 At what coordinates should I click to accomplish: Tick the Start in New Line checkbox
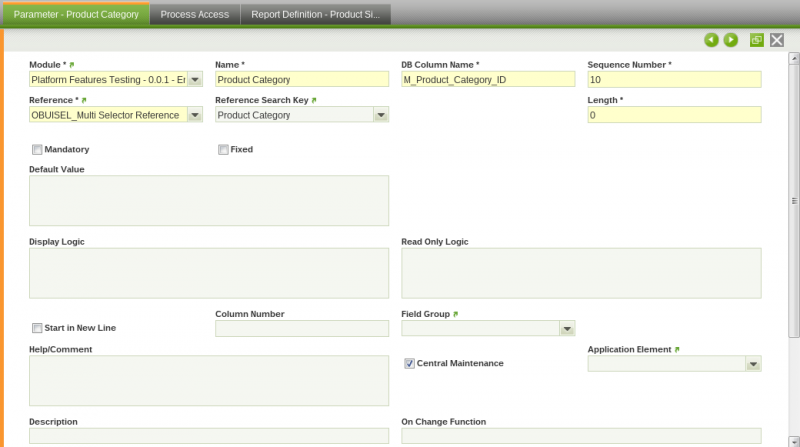click(x=37, y=328)
